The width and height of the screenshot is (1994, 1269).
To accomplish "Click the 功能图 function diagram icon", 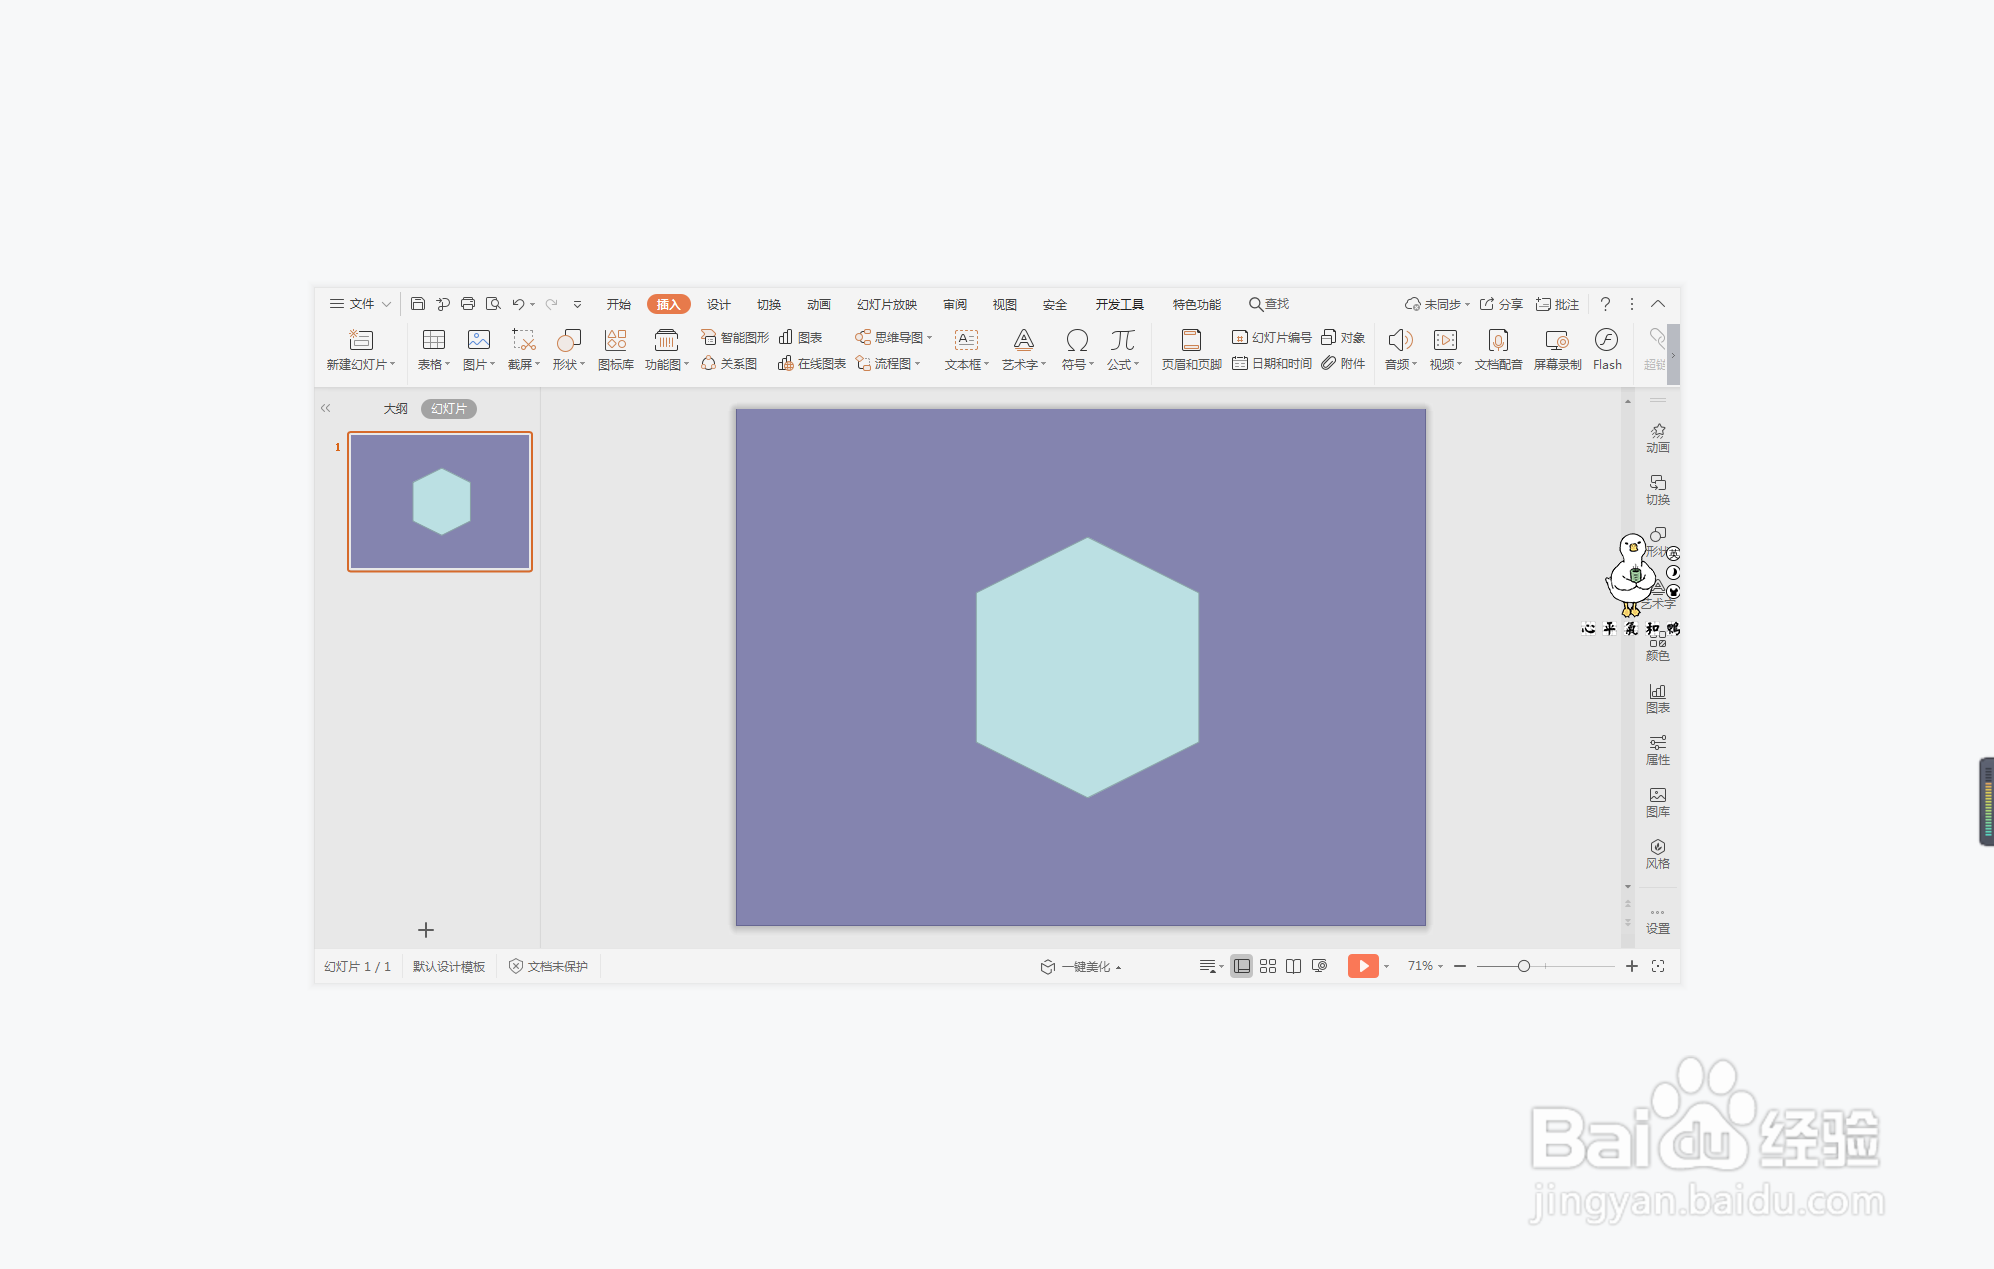I will [666, 350].
